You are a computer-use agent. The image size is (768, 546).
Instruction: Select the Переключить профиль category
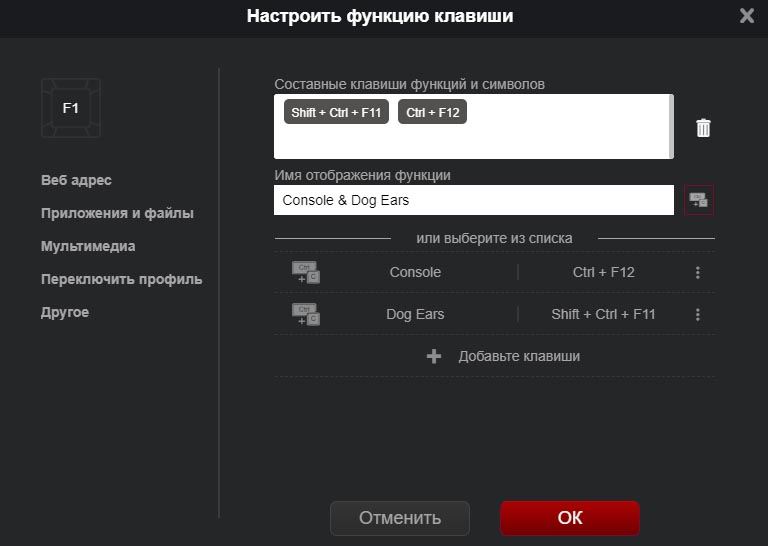coord(121,279)
